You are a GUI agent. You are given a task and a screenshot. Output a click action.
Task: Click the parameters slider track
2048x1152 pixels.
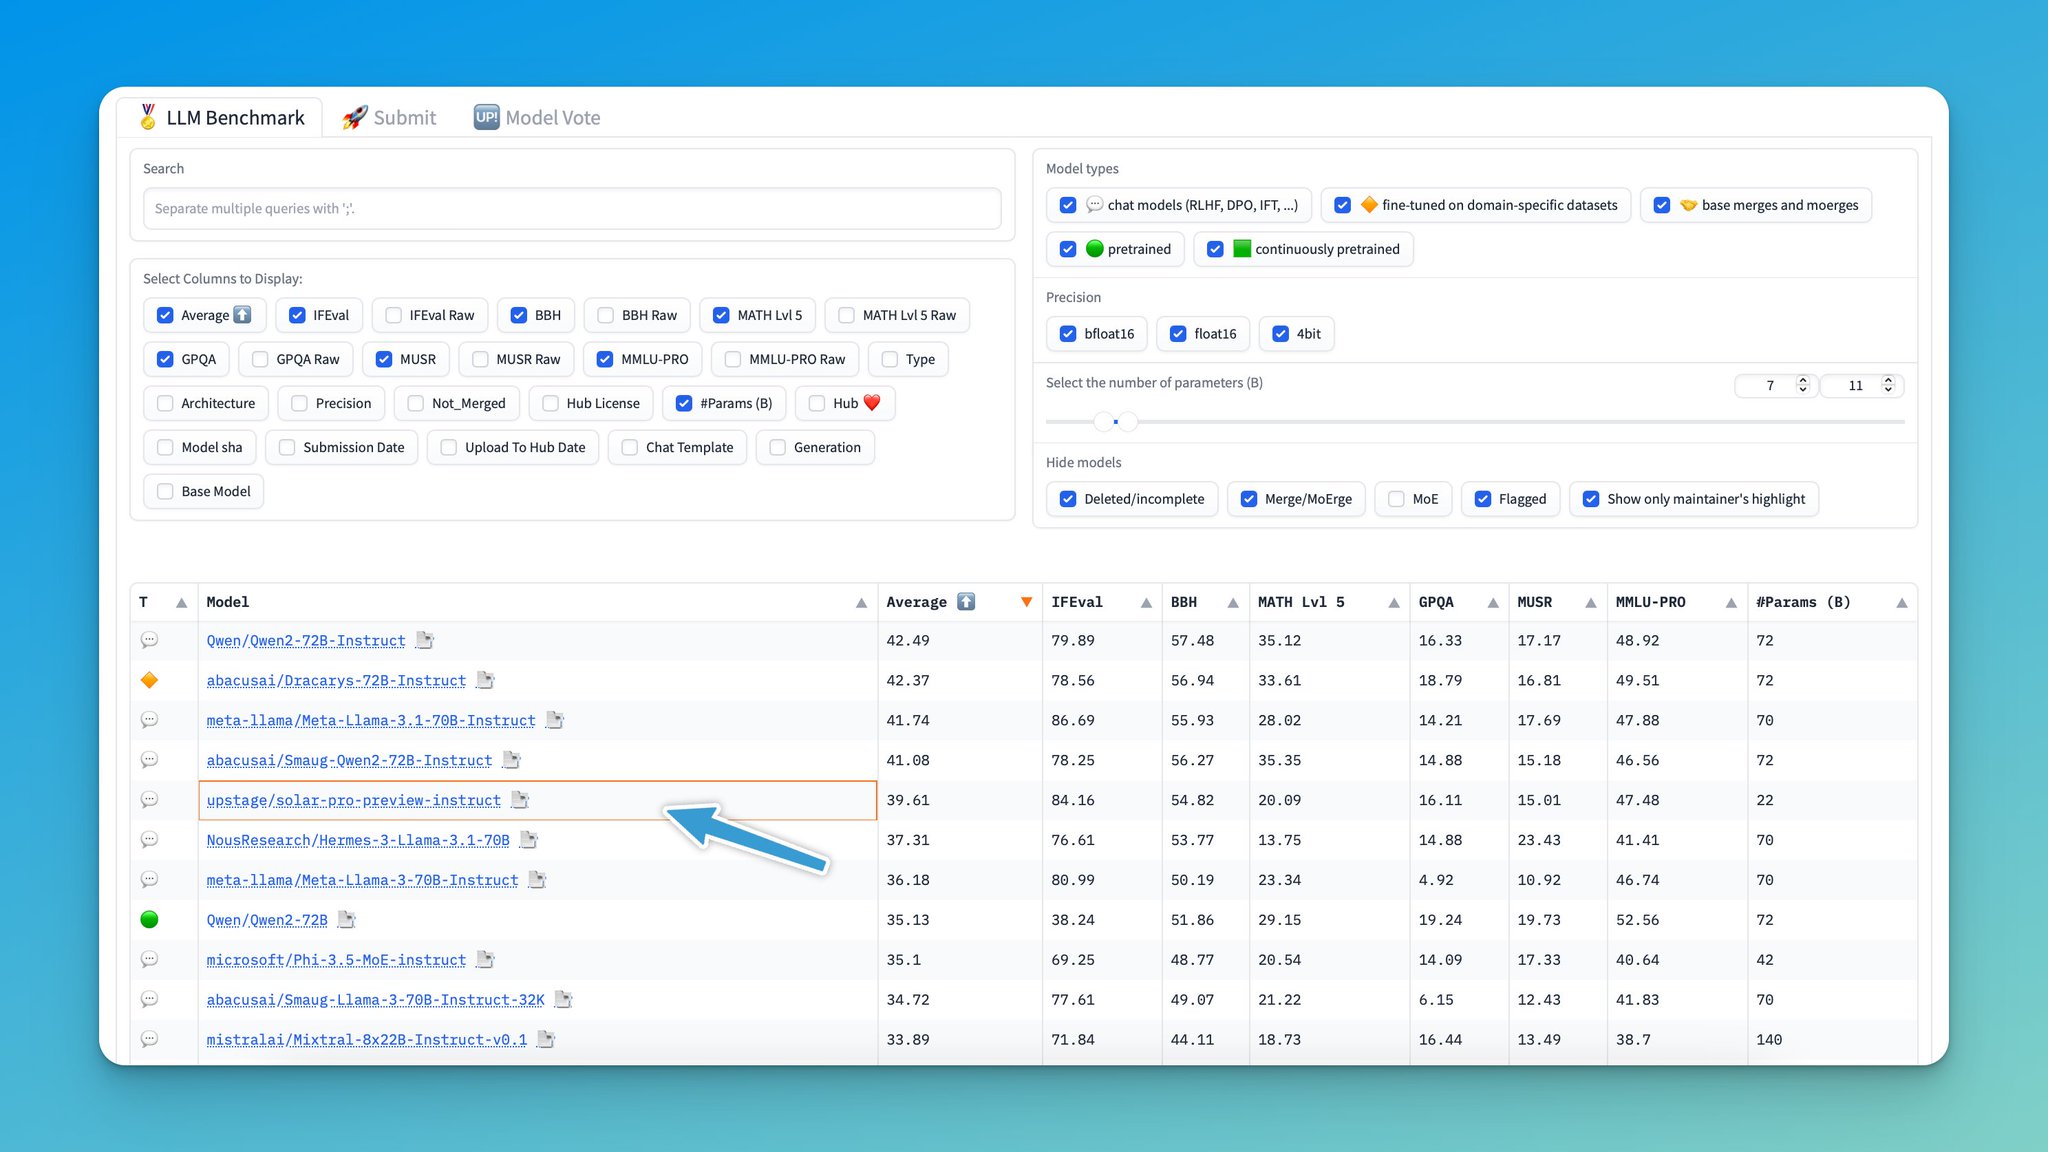1475,422
